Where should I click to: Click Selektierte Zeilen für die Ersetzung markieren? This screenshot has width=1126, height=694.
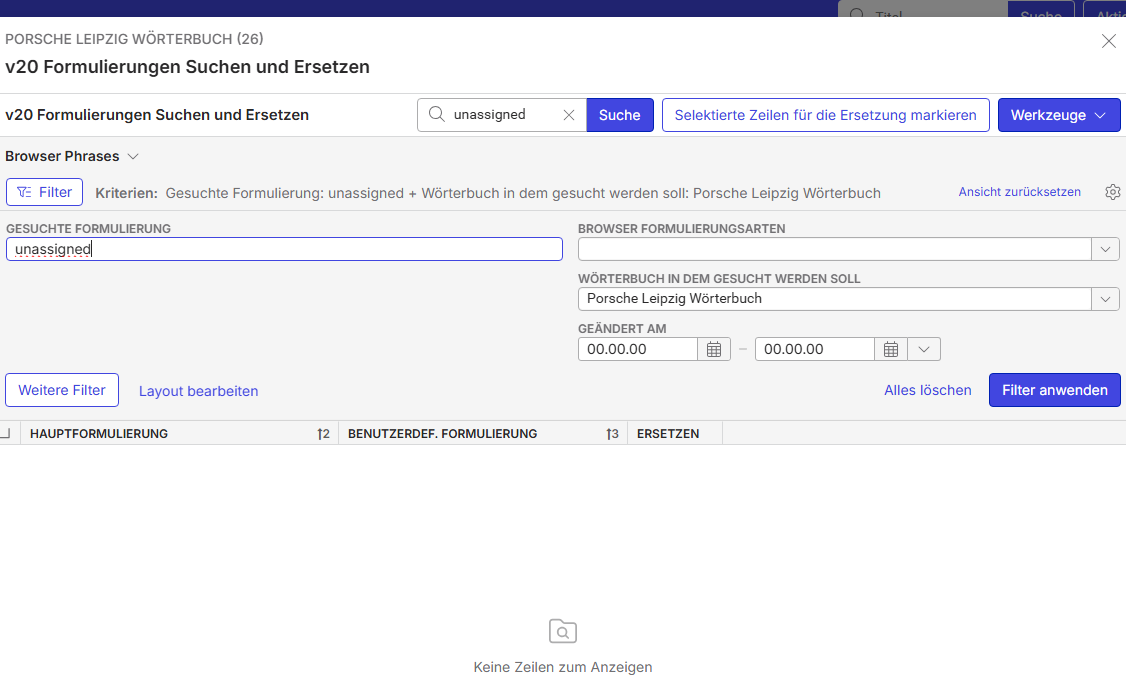[x=826, y=115]
